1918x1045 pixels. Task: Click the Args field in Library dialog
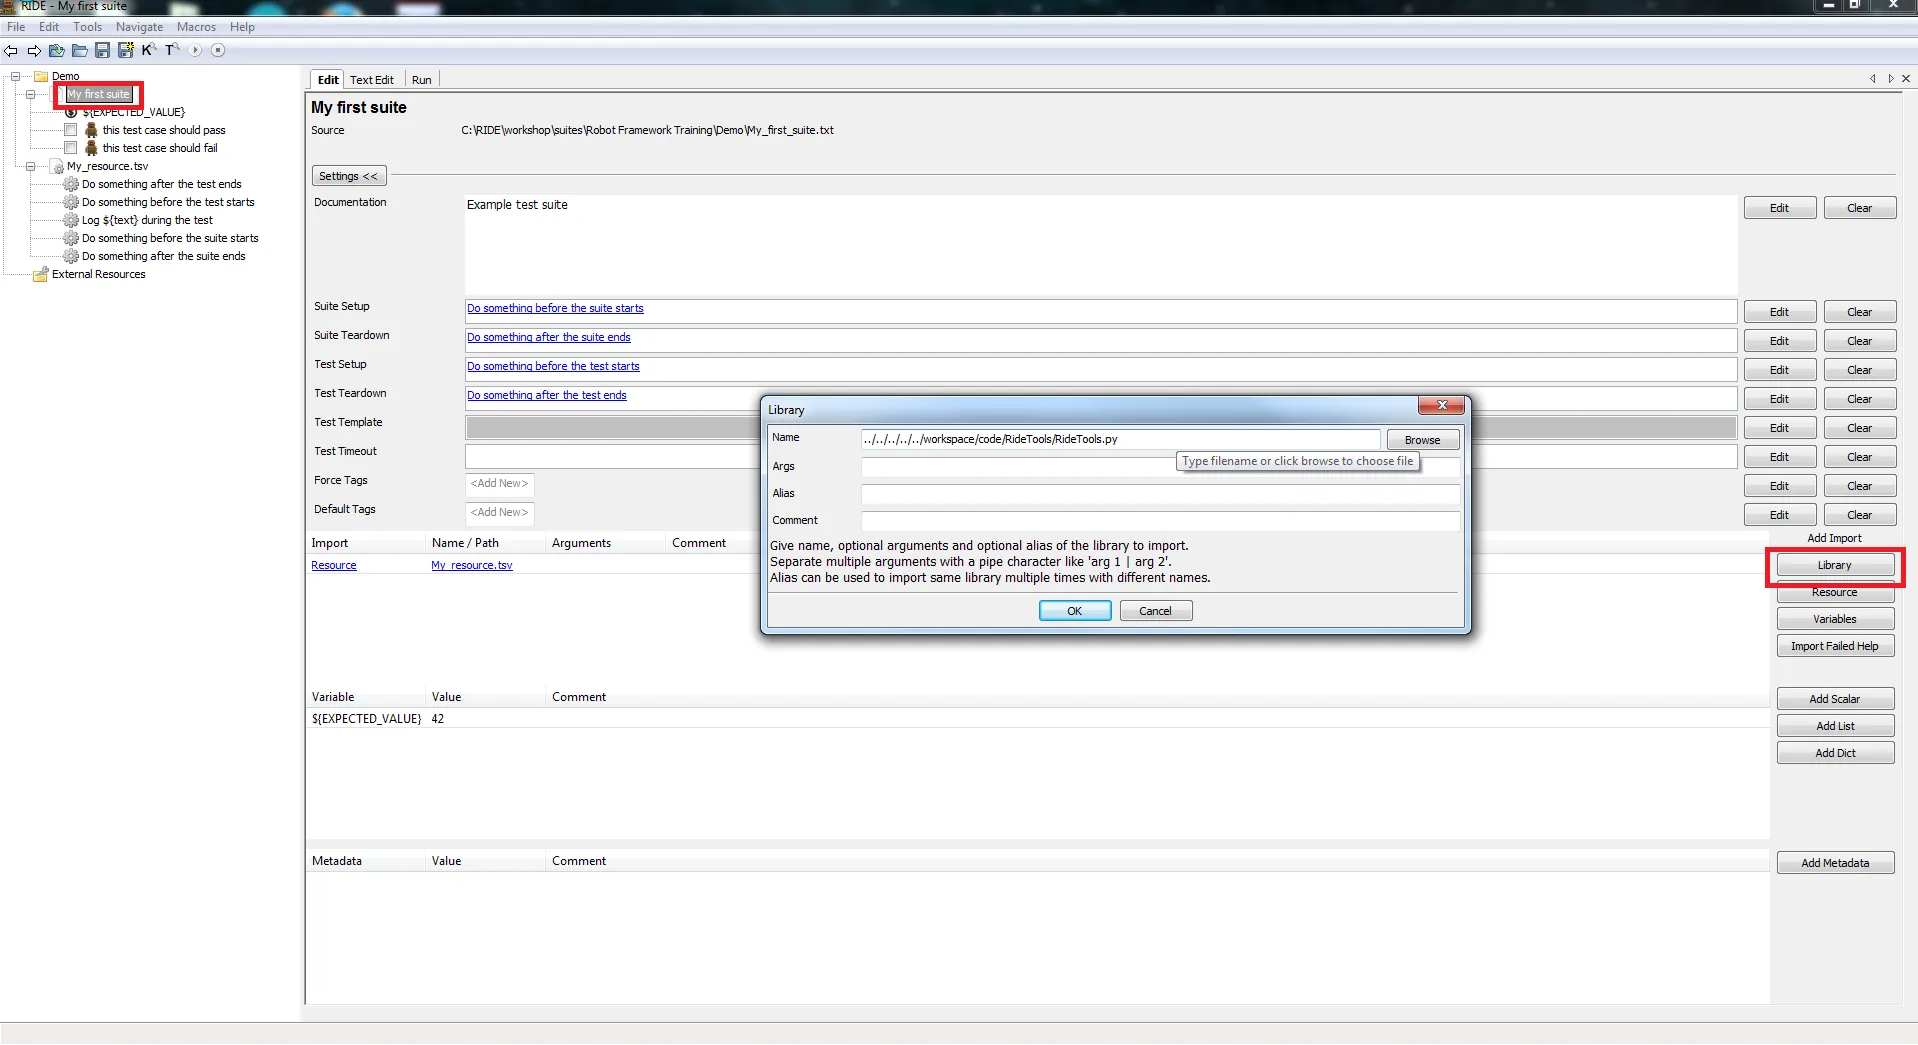click(x=1160, y=467)
